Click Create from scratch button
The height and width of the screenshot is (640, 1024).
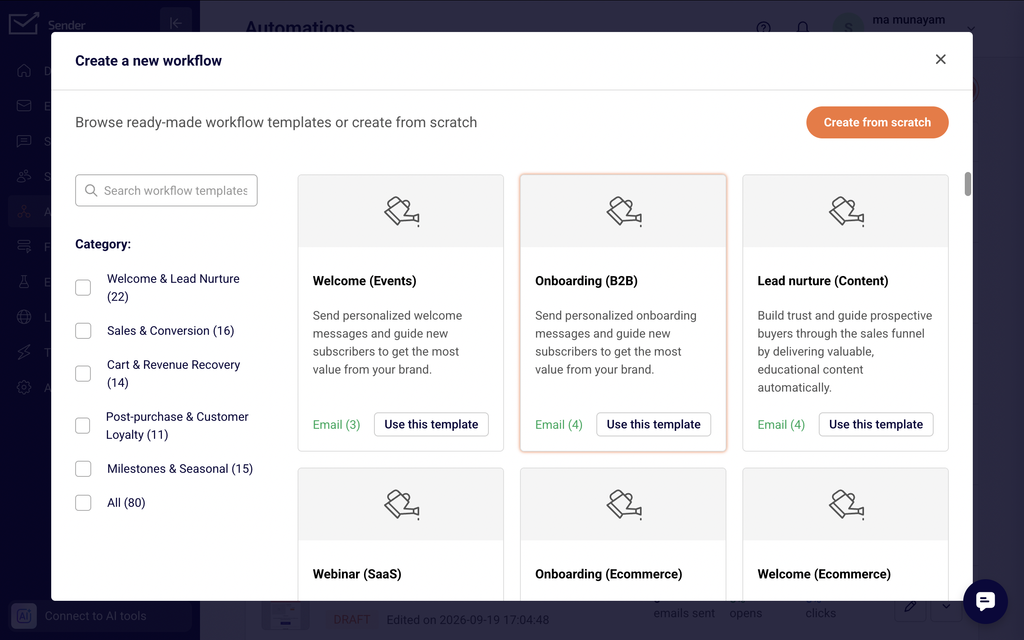coord(877,122)
